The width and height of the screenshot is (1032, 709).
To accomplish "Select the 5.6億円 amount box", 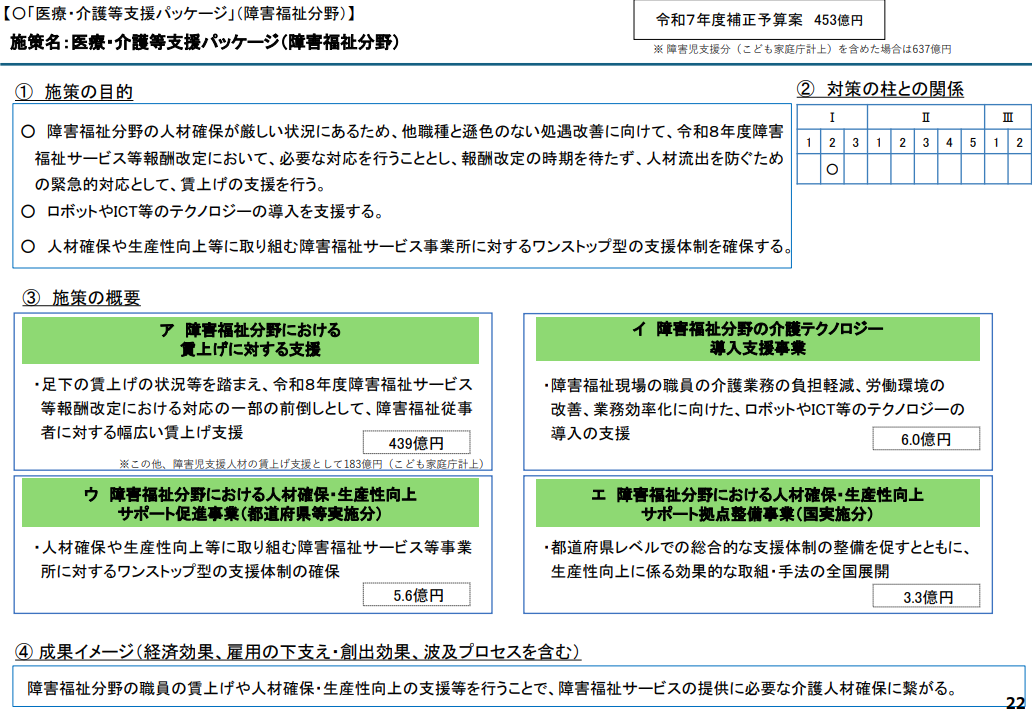I will (x=417, y=595).
